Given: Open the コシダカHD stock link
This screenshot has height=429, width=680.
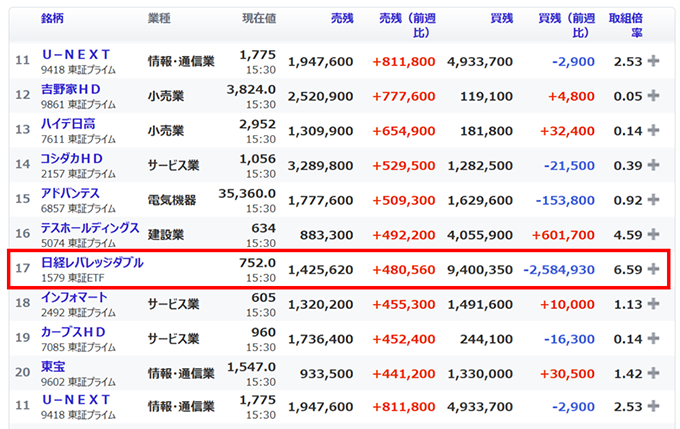Looking at the screenshot, I should [72, 159].
